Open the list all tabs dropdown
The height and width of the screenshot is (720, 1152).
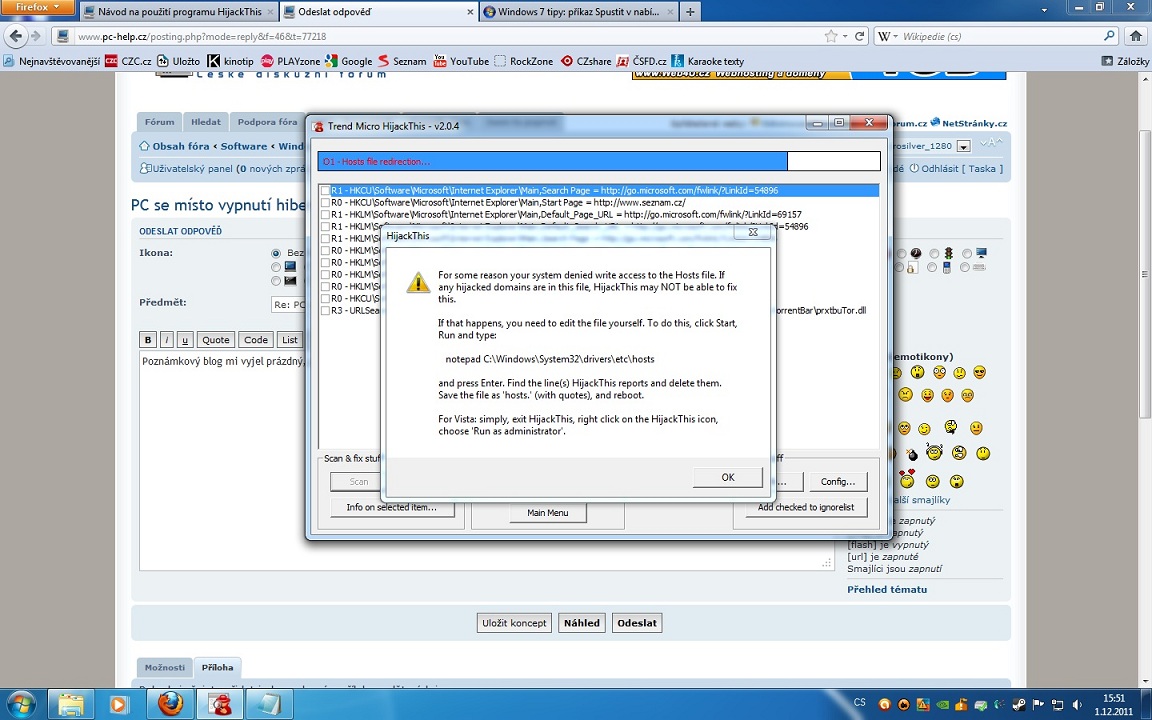1045,10
